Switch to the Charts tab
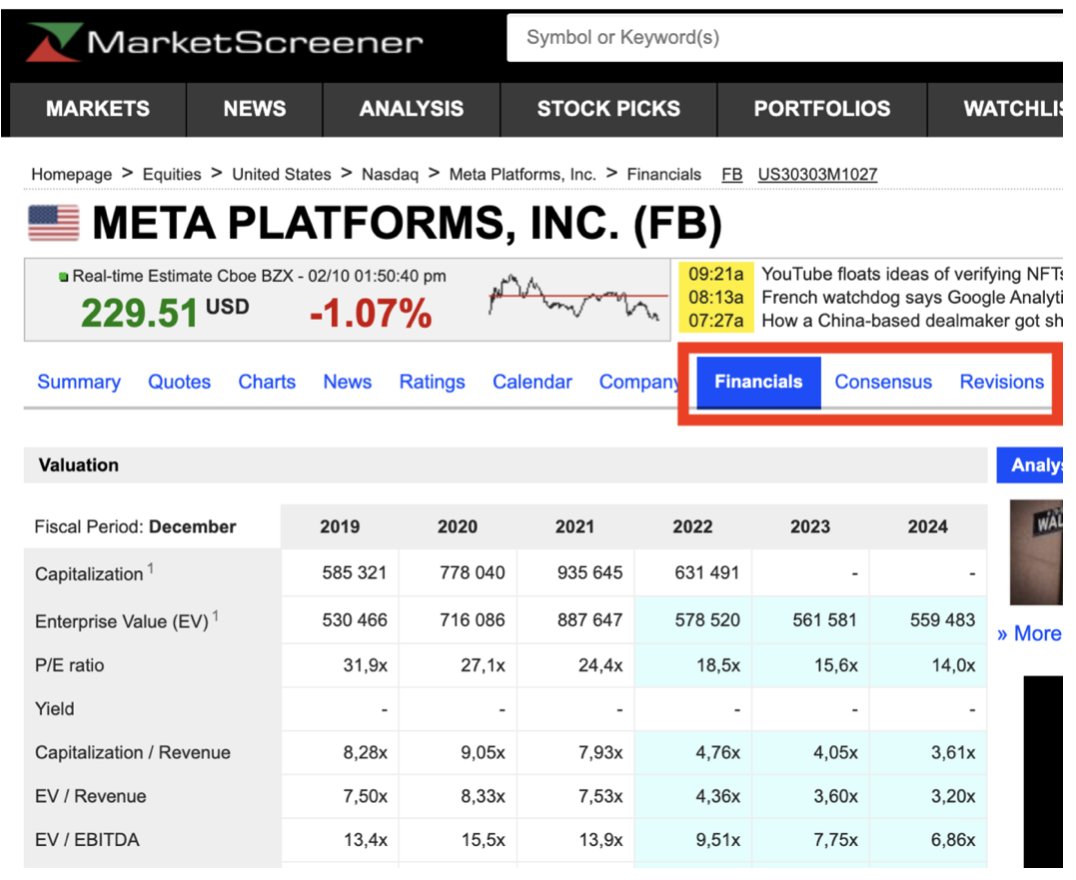The width and height of the screenshot is (1076, 880). click(267, 382)
